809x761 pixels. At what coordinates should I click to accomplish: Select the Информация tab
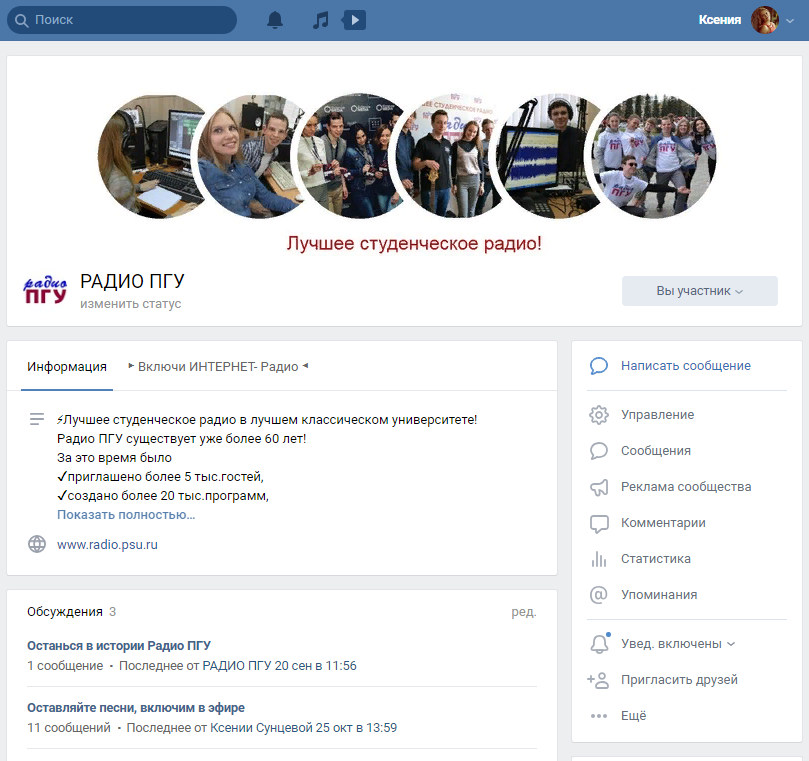click(67, 367)
